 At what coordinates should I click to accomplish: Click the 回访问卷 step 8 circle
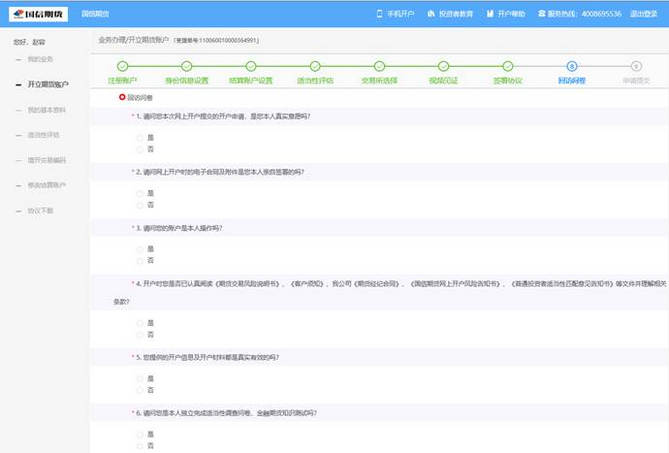coord(571,66)
